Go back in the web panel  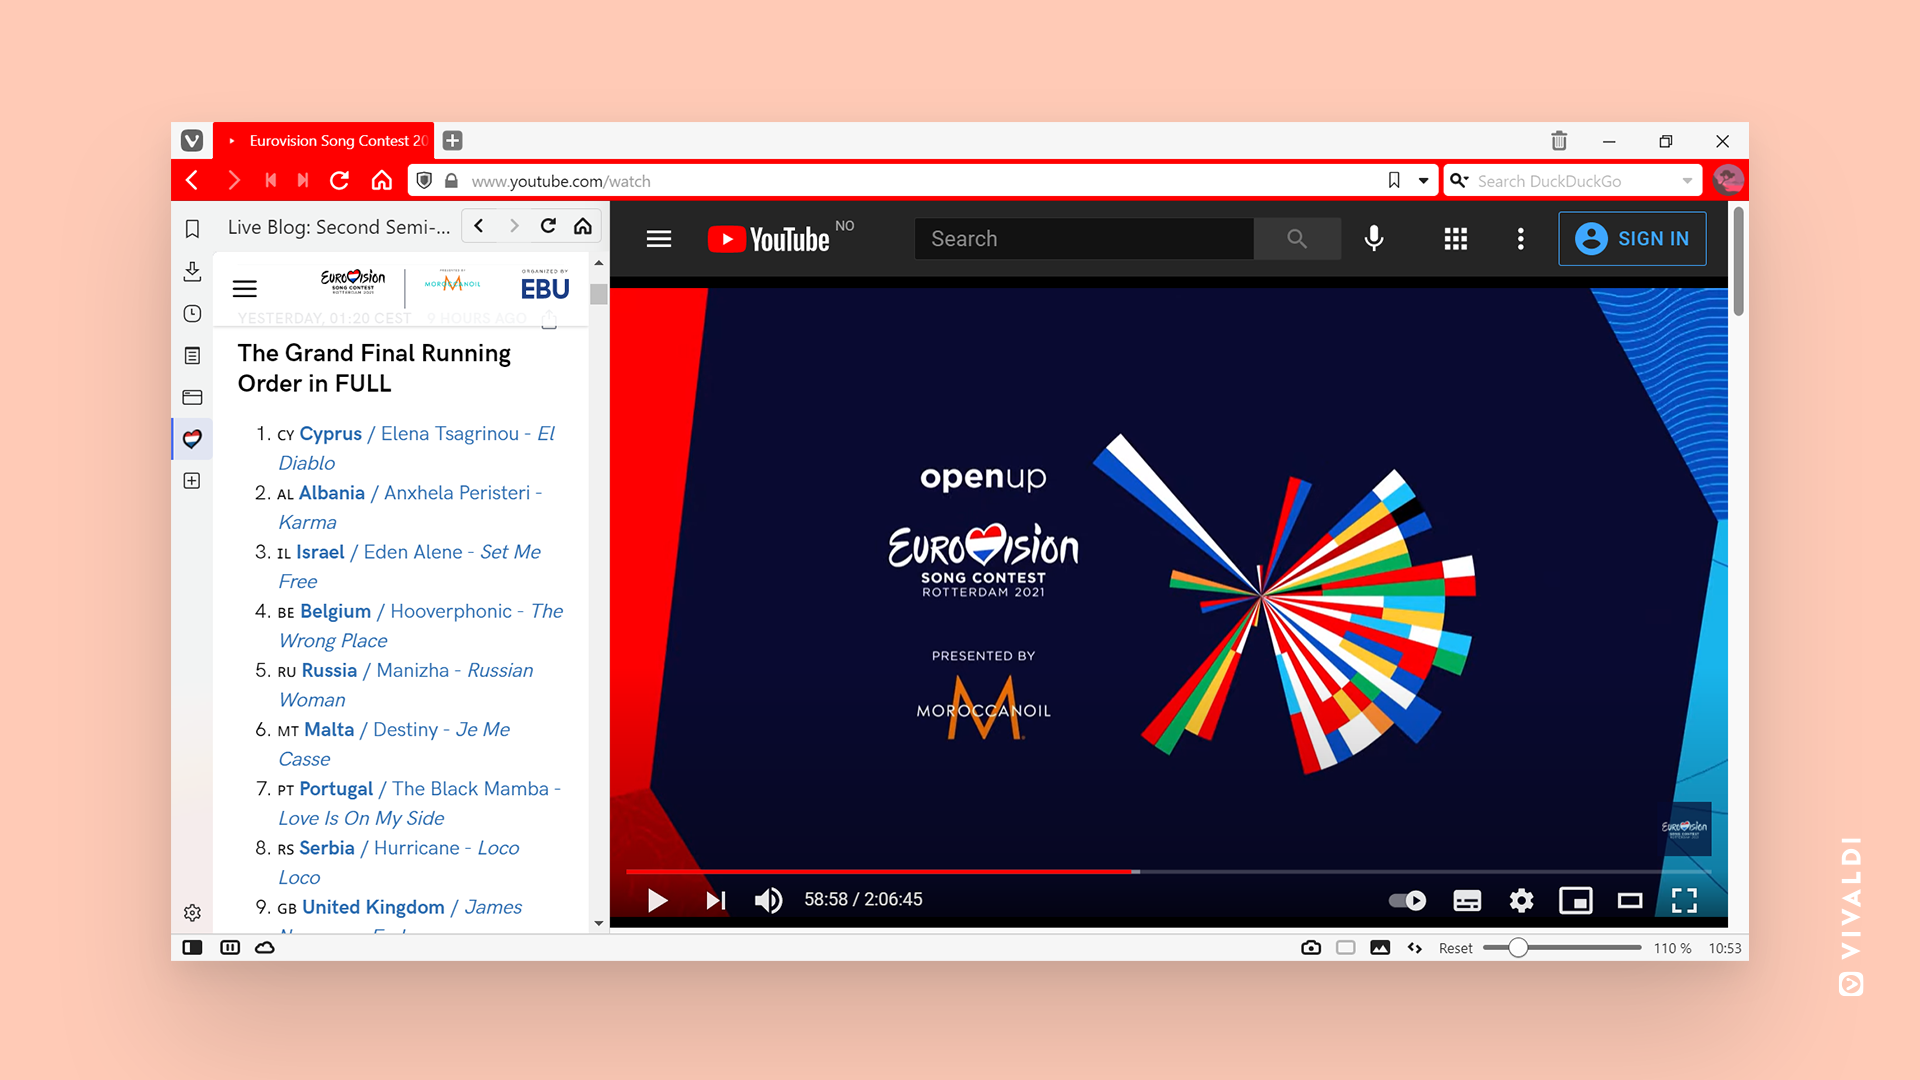tap(479, 226)
